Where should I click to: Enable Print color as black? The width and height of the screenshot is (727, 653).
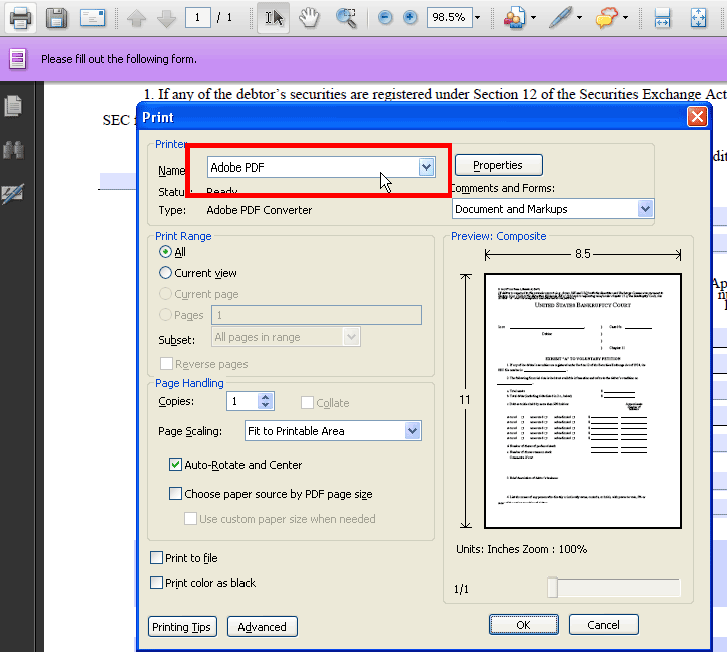[x=156, y=583]
